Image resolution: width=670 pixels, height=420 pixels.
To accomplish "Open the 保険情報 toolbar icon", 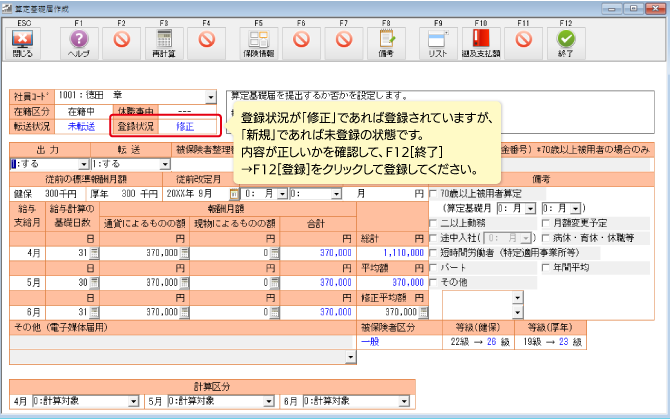I will tap(260, 40).
